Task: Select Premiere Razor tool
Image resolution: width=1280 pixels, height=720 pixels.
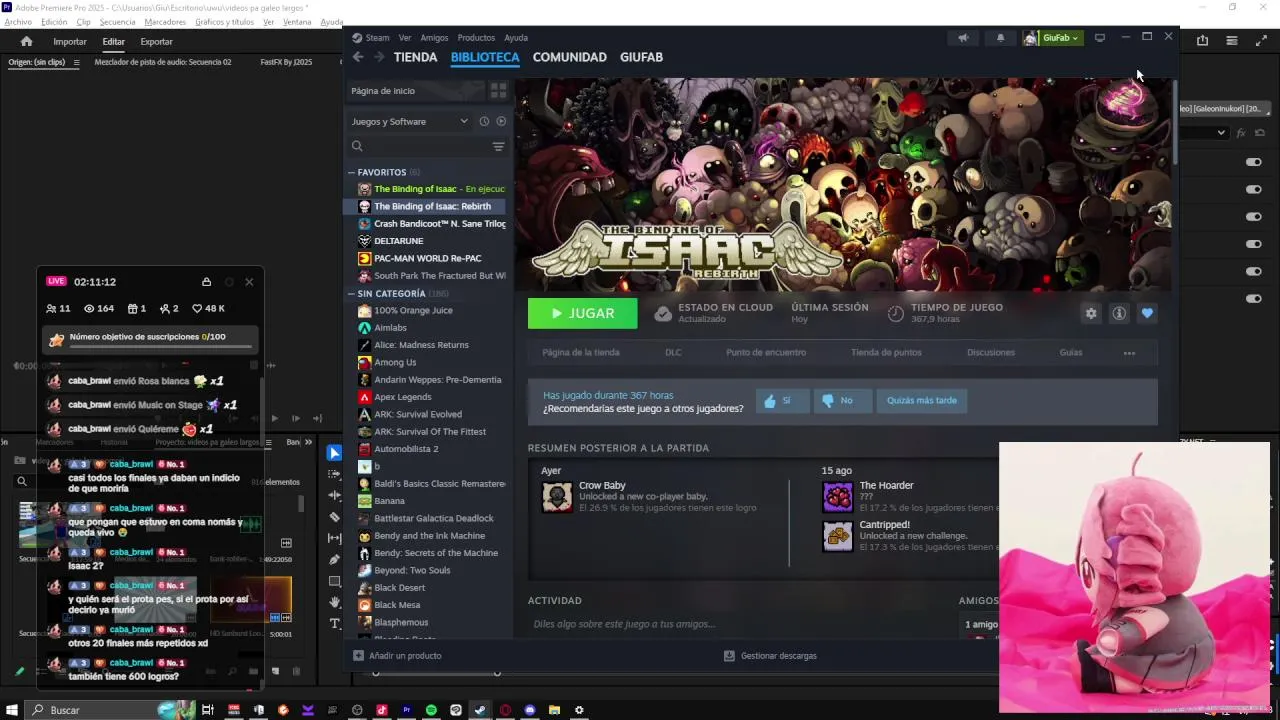Action: tap(334, 517)
